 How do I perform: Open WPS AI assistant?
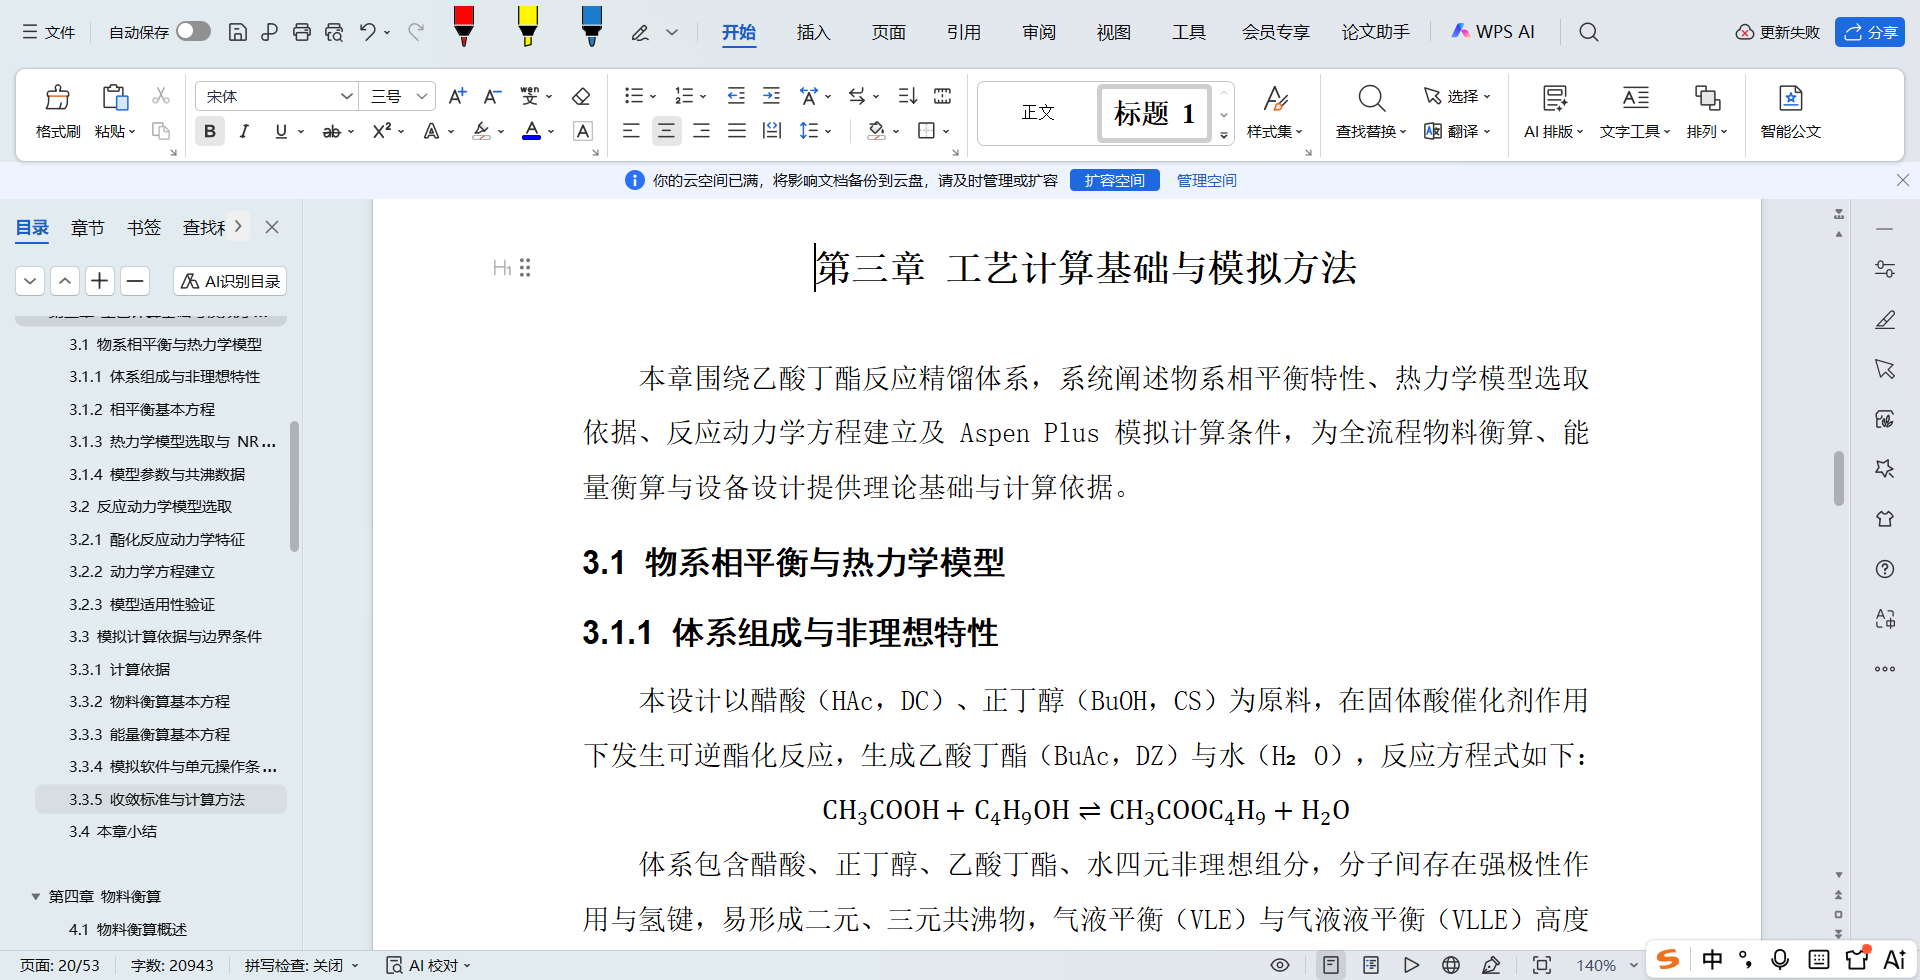pyautogui.click(x=1492, y=32)
